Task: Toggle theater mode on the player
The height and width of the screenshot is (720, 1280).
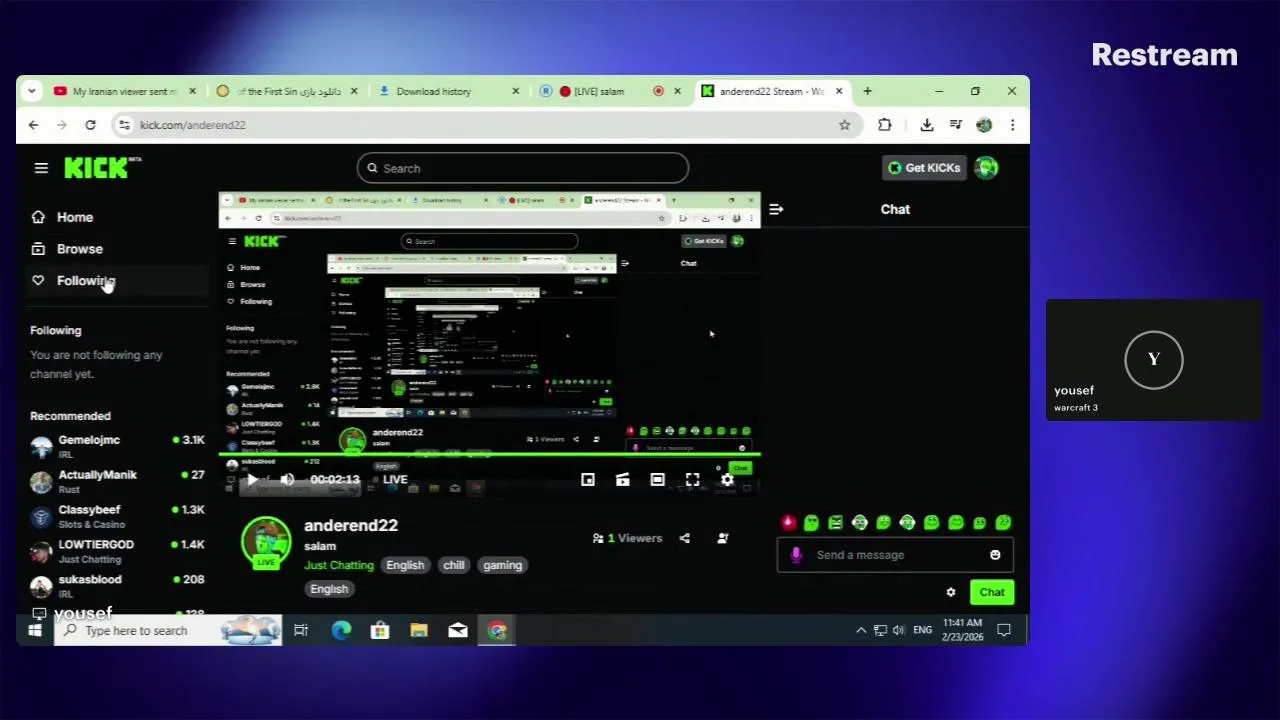Action: [x=657, y=480]
